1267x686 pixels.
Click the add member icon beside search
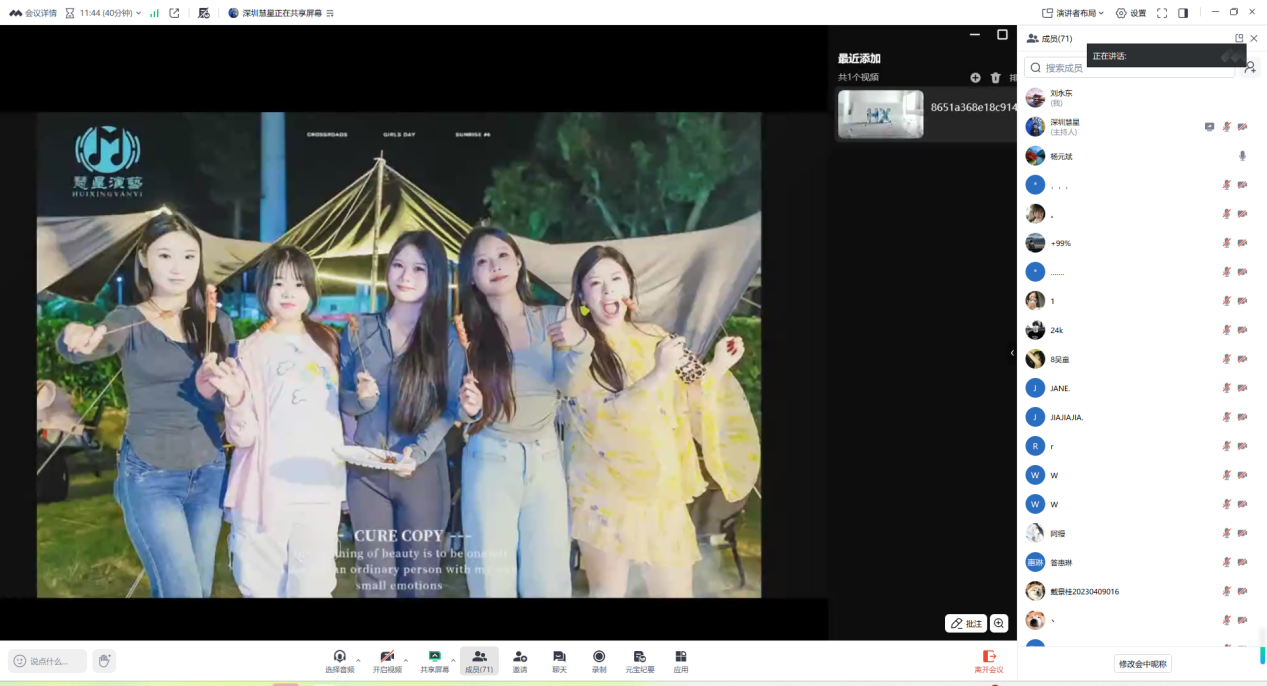[x=1250, y=68]
